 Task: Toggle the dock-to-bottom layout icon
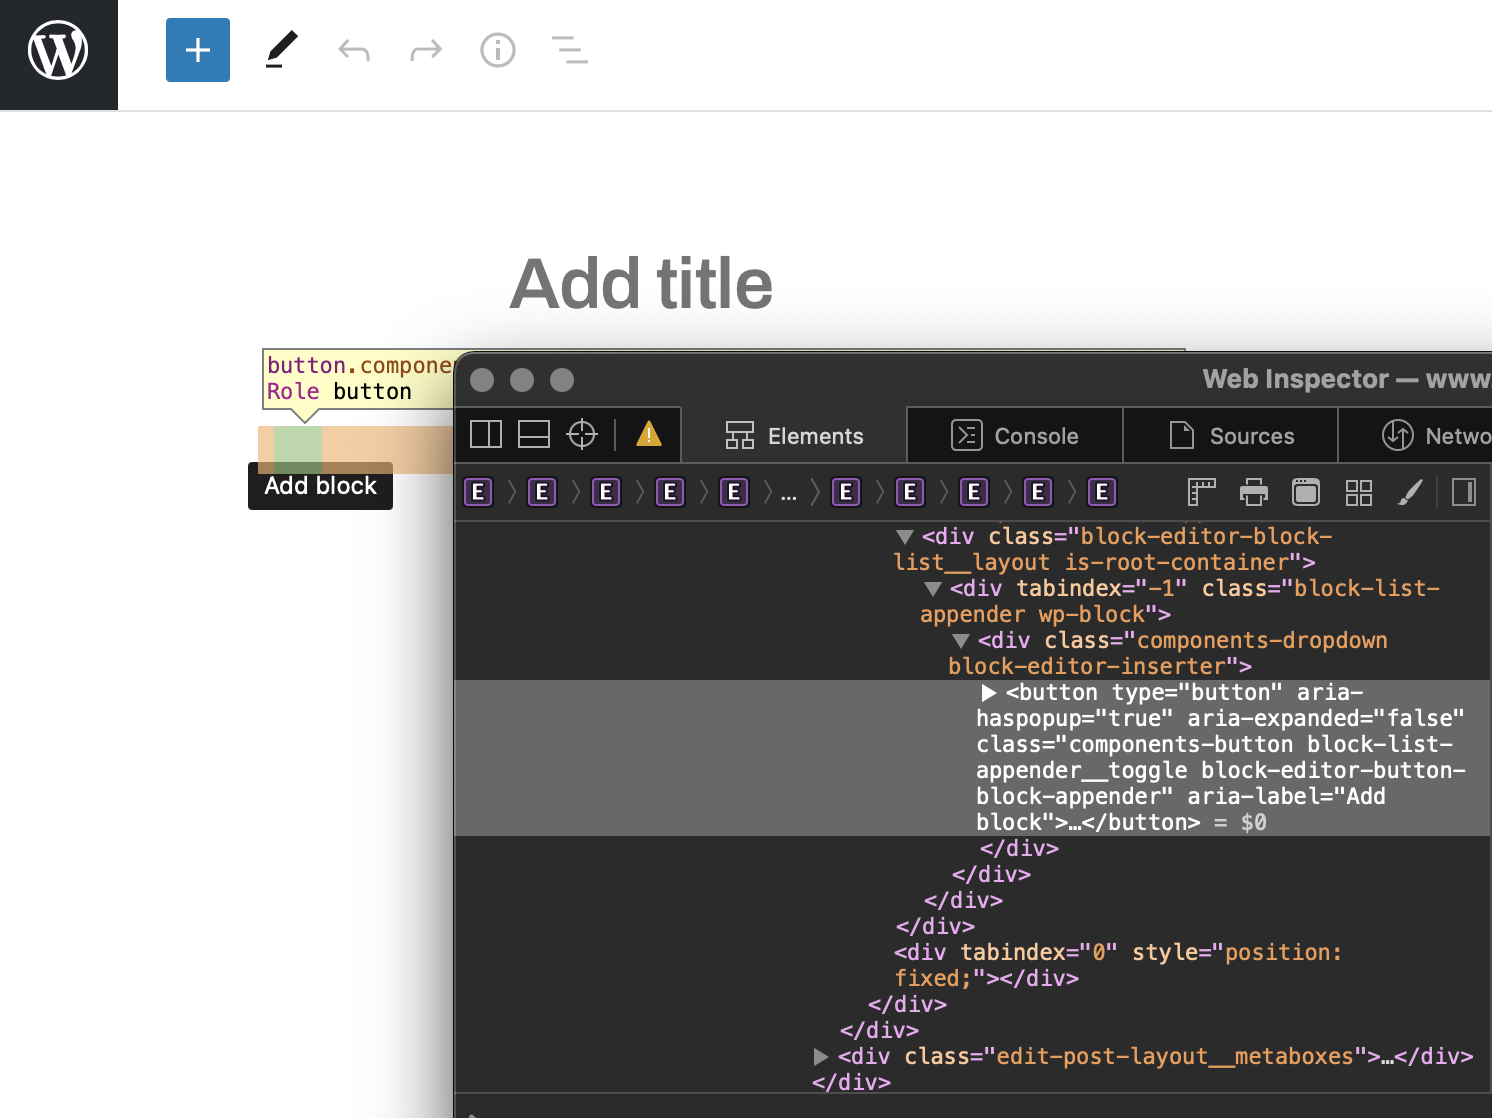(x=533, y=434)
